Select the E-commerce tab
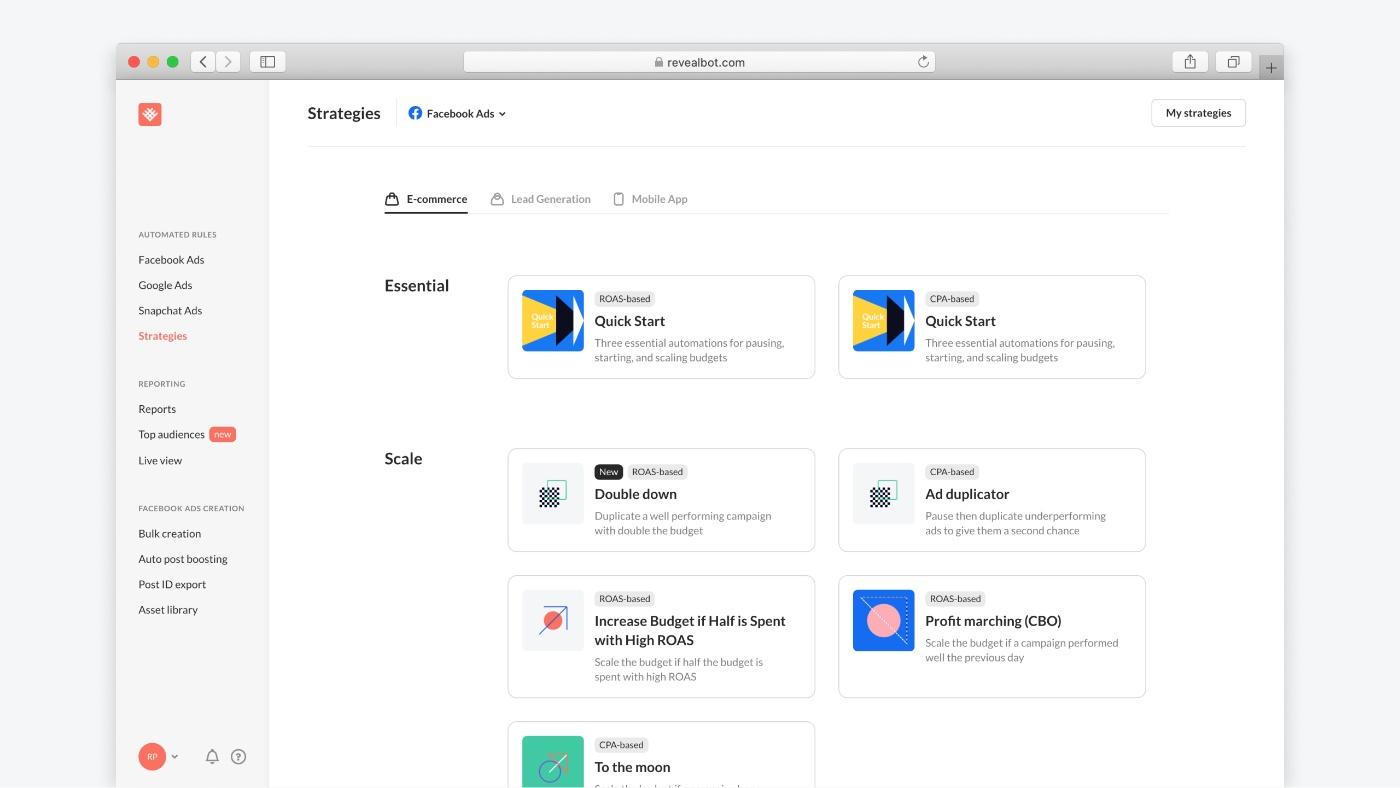 coord(426,199)
